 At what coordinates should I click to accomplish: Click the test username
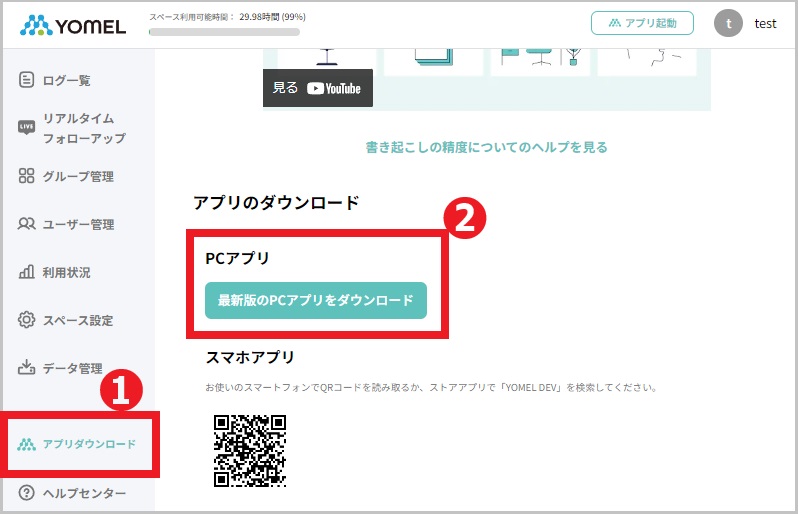pos(765,24)
